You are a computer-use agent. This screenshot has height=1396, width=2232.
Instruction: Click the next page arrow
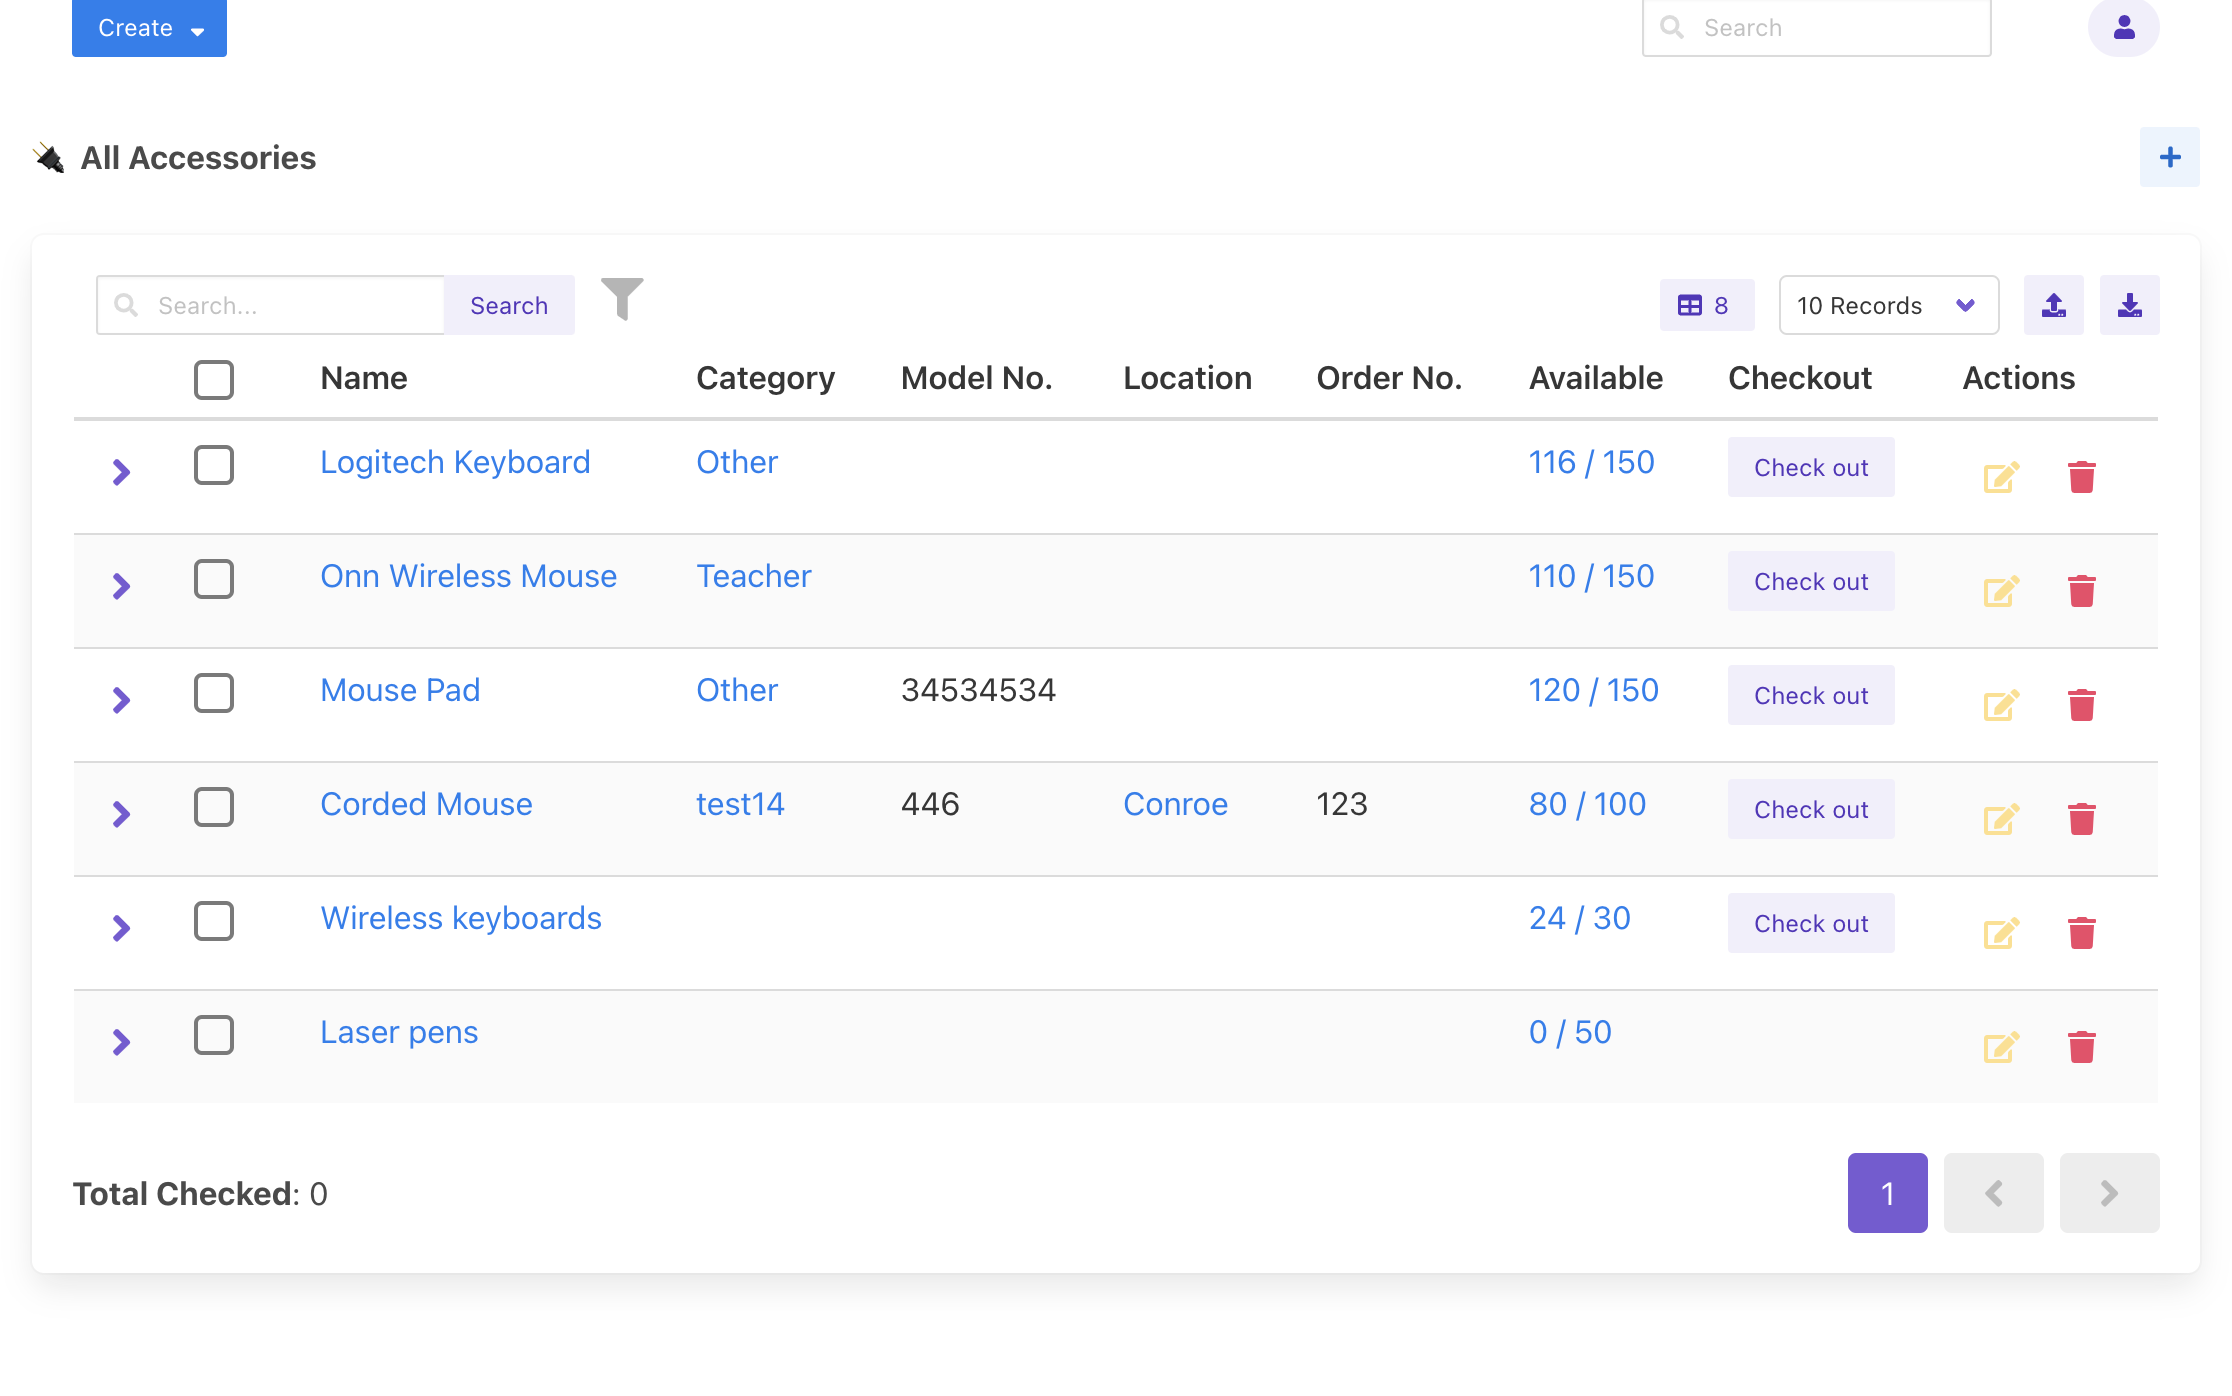pyautogui.click(x=2109, y=1193)
